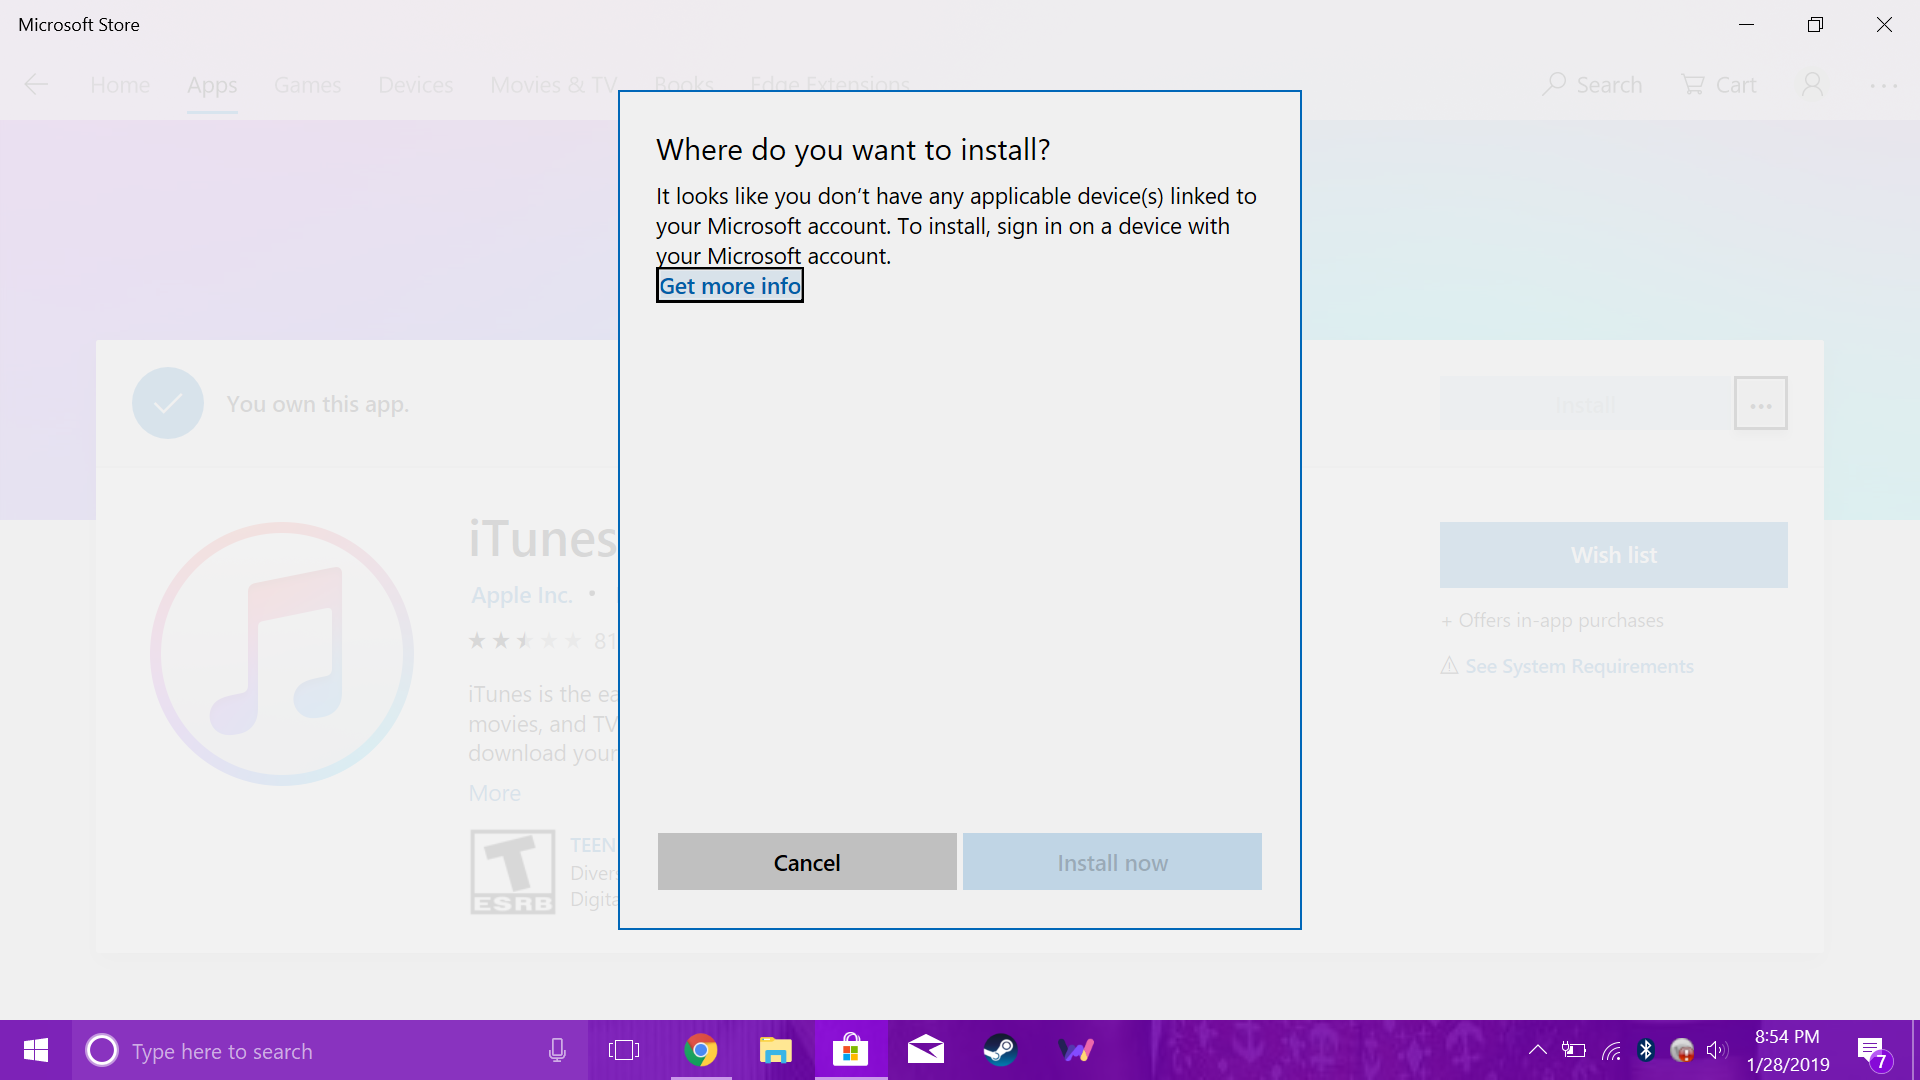The image size is (1920, 1080).
Task: Click the iTunes app icon
Action: point(281,653)
